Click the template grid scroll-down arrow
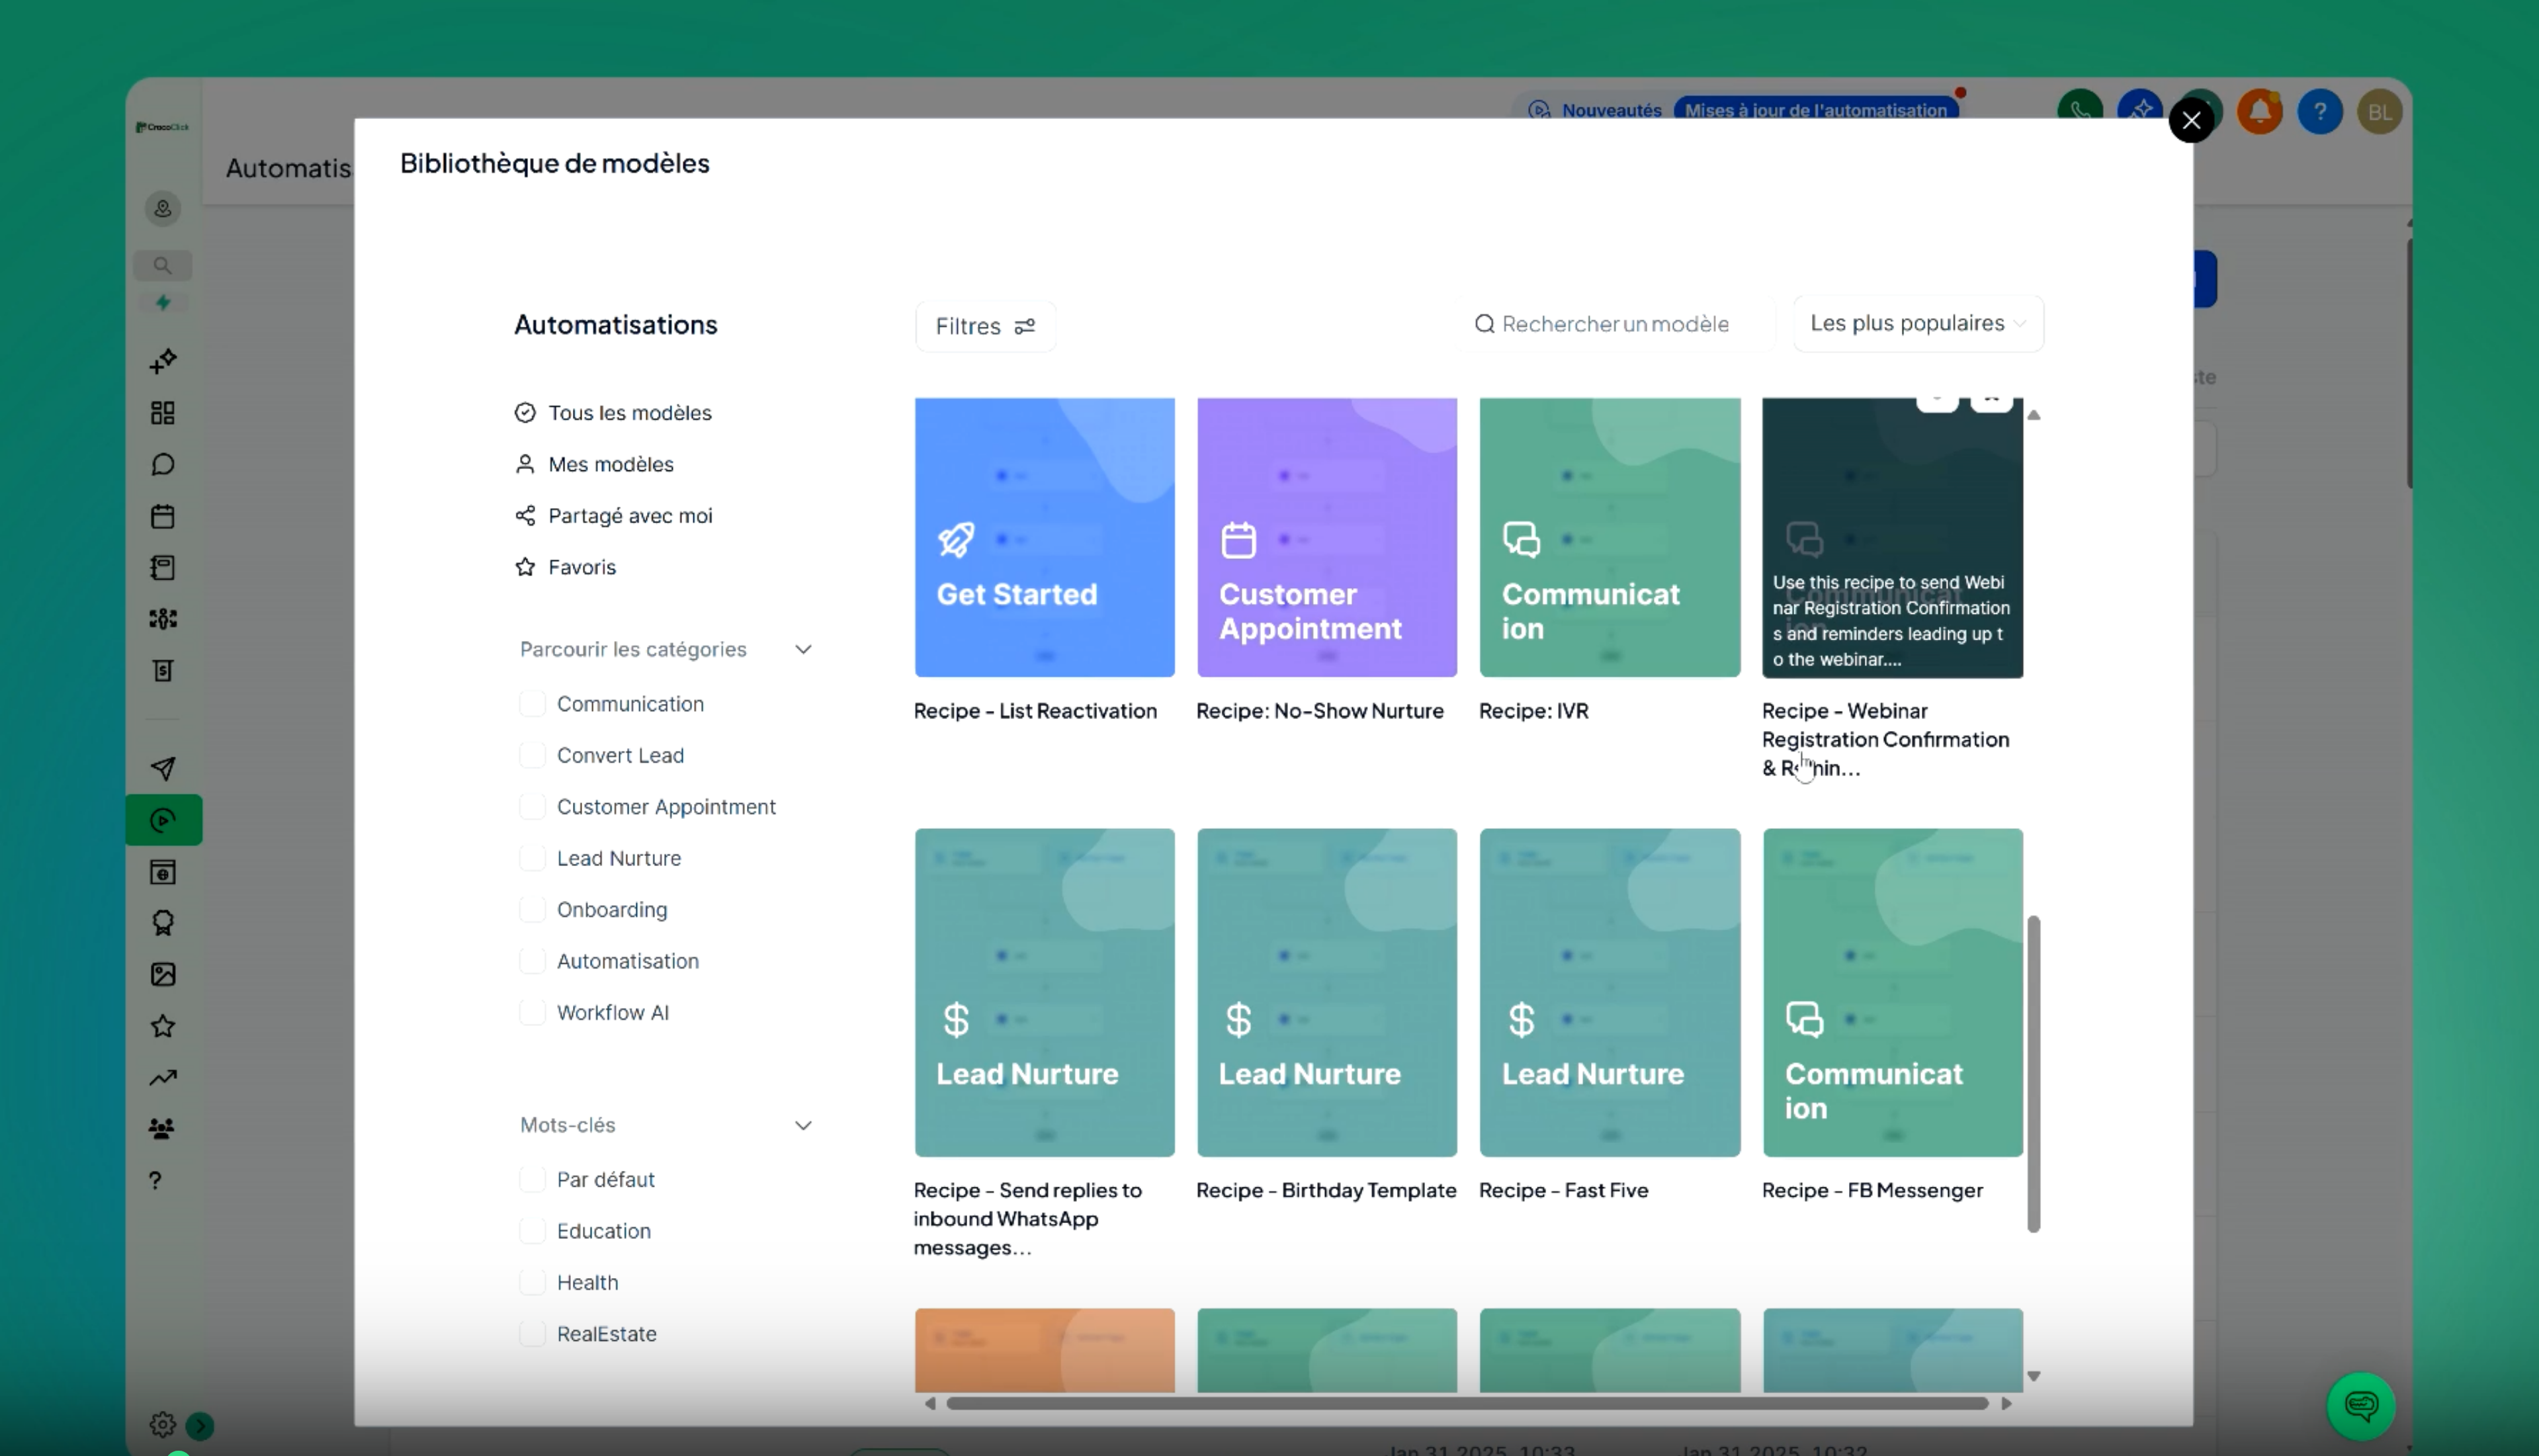The width and height of the screenshot is (2539, 1456). pos(2033,1377)
